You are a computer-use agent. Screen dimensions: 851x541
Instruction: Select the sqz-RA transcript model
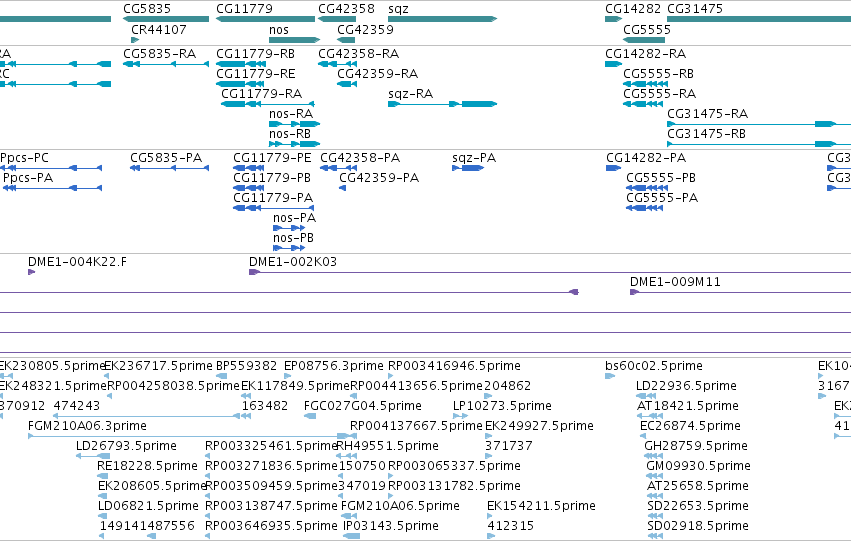point(442,104)
